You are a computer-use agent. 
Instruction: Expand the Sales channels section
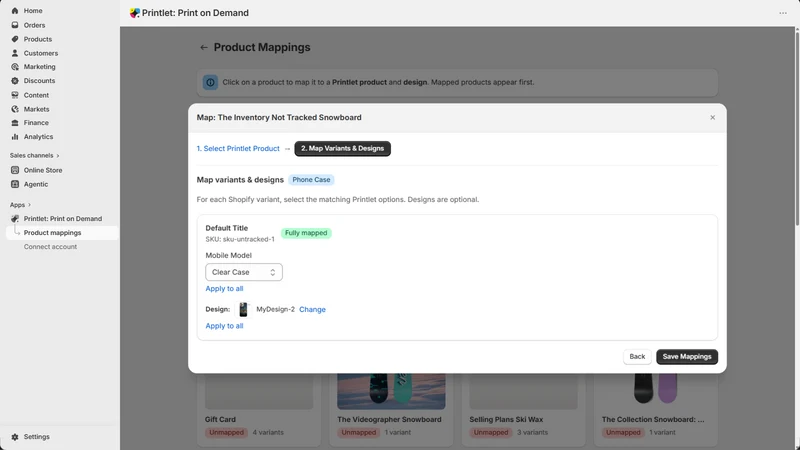(34, 155)
